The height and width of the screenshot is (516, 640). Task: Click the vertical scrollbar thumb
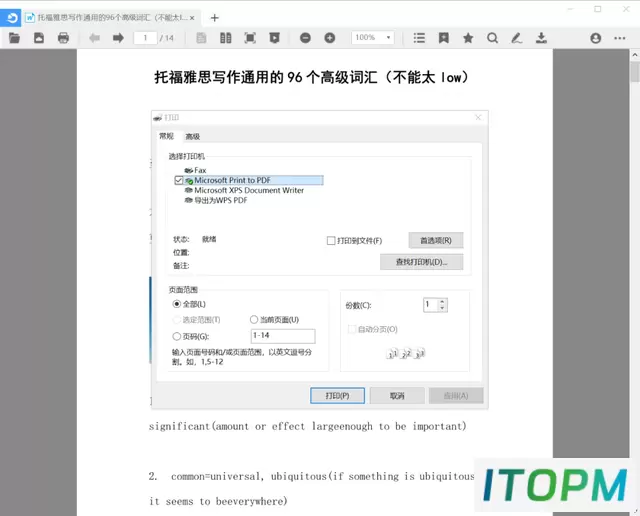coord(635,72)
